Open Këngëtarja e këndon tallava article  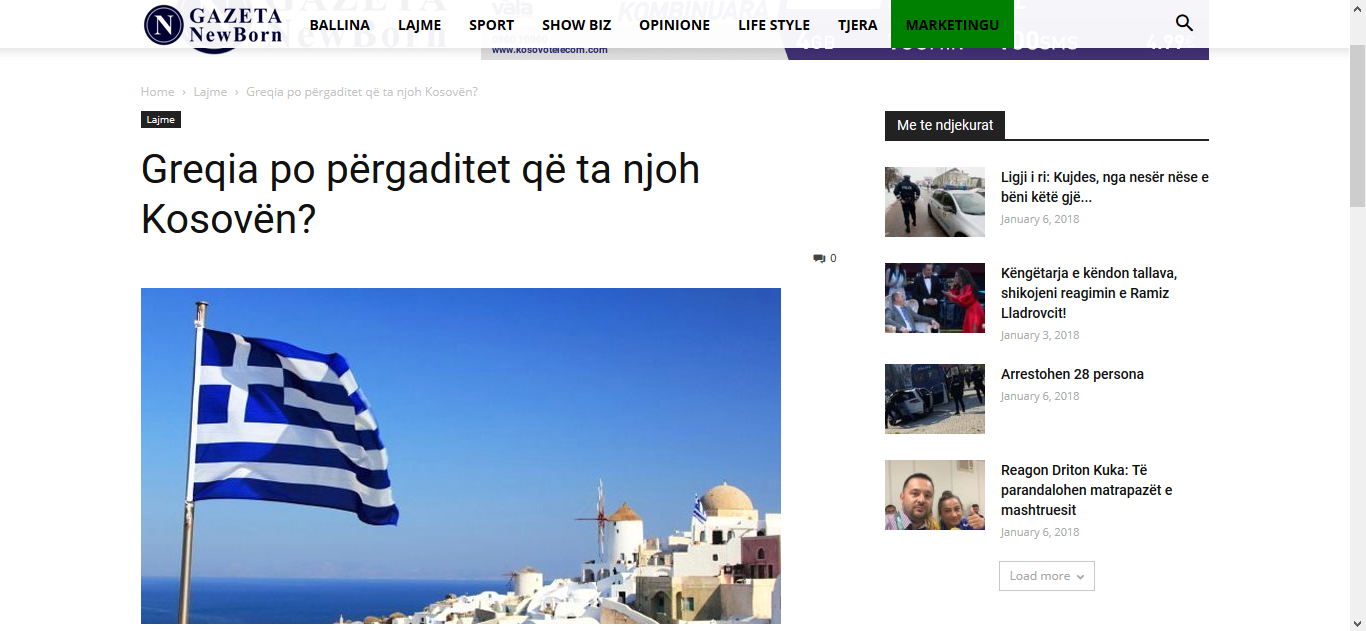[1089, 293]
